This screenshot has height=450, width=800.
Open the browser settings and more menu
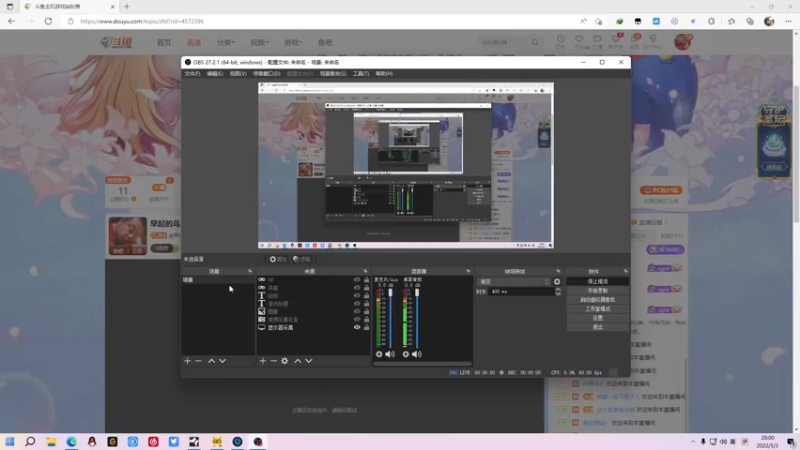[788, 21]
